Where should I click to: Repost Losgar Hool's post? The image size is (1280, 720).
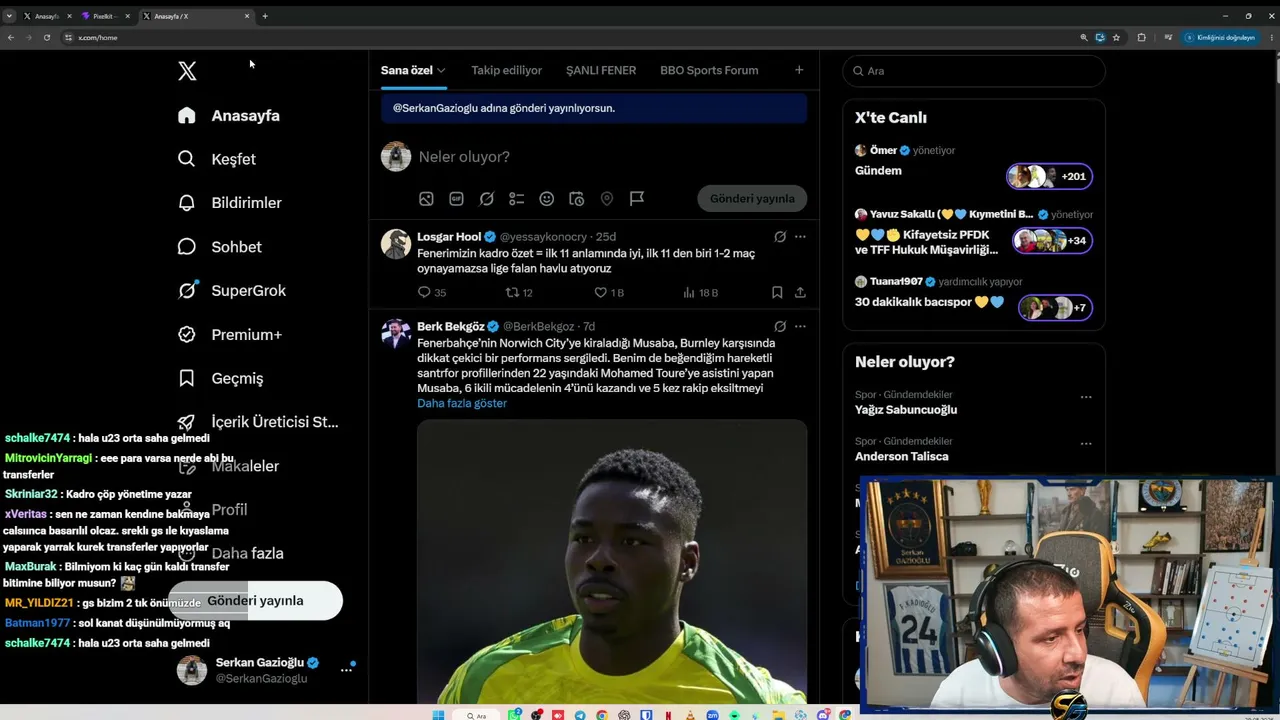[518, 293]
